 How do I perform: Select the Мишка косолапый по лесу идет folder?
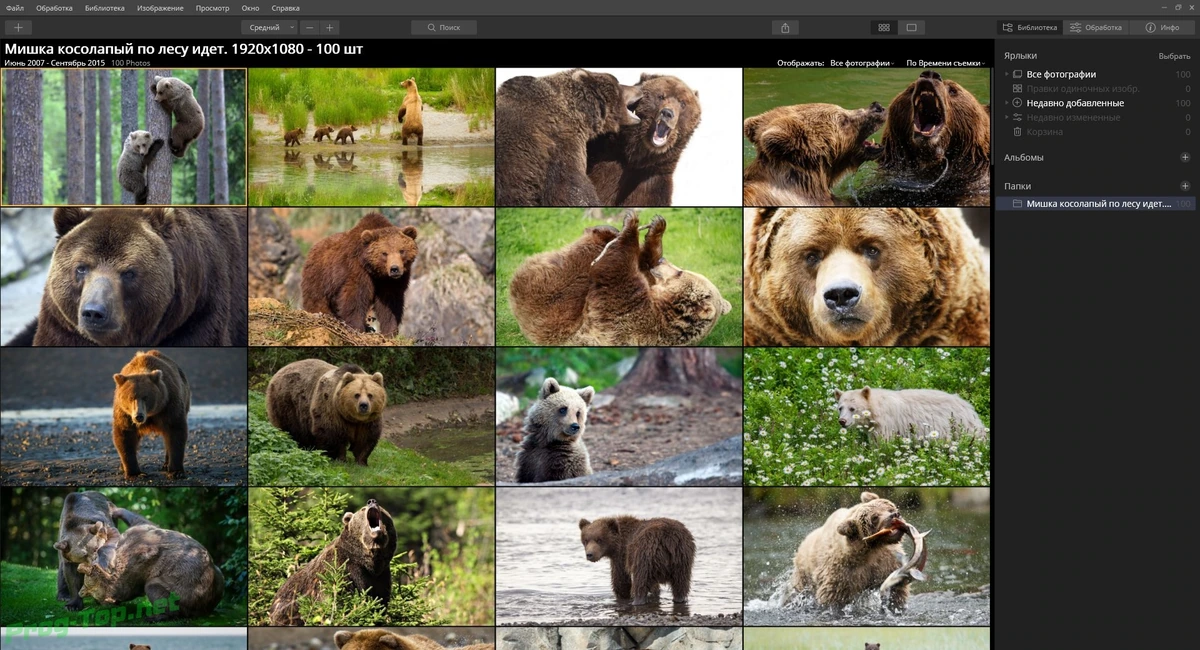[1097, 203]
